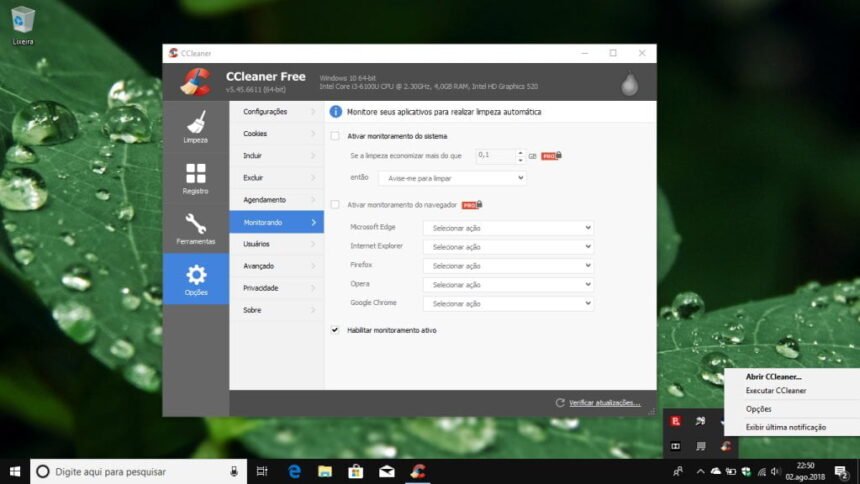
Task: Open the Windows Start menu
Action: coord(15,471)
